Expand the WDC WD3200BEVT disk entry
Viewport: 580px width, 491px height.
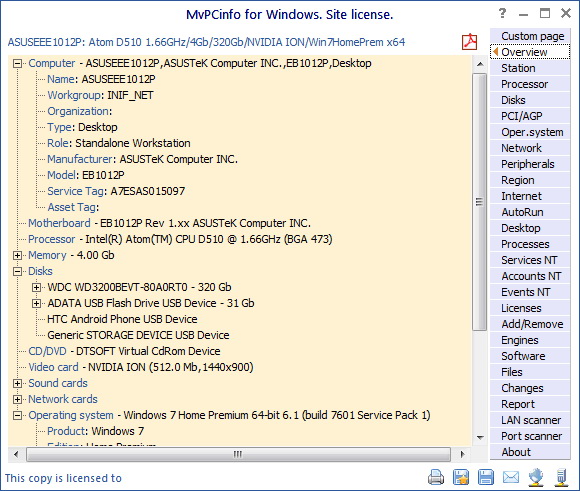coord(36,287)
